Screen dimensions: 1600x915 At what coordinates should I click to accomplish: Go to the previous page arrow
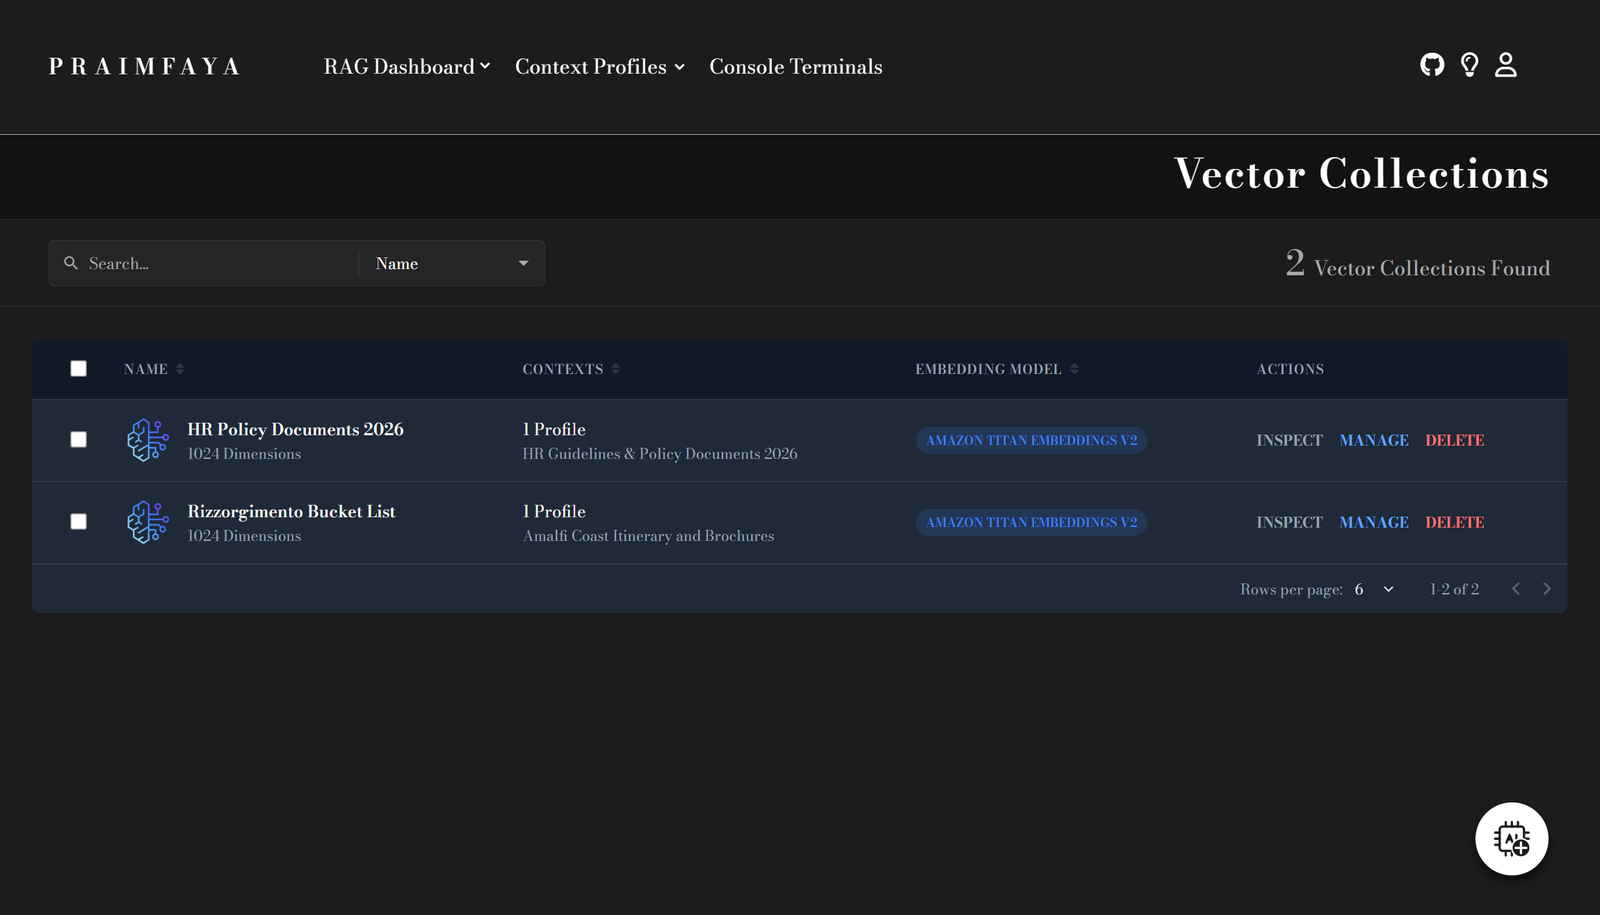(x=1516, y=589)
